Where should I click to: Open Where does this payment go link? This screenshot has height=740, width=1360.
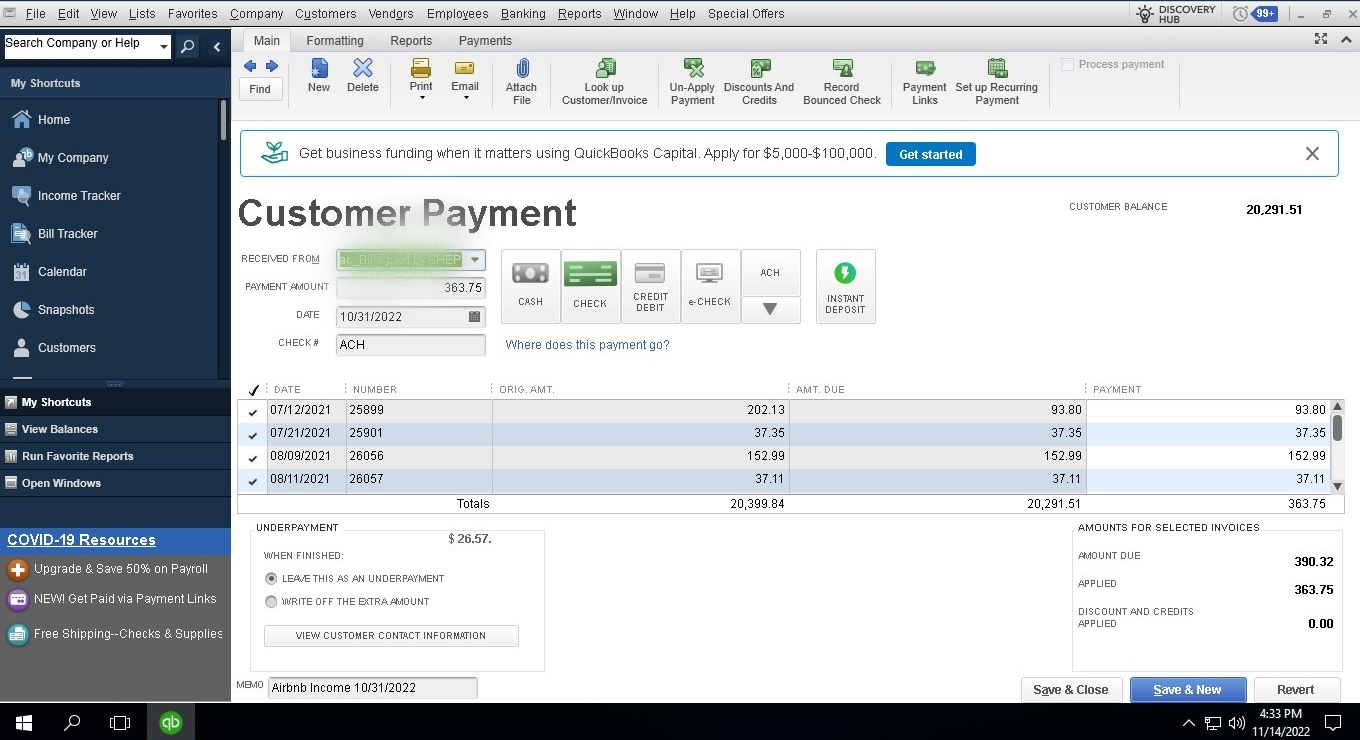587,345
